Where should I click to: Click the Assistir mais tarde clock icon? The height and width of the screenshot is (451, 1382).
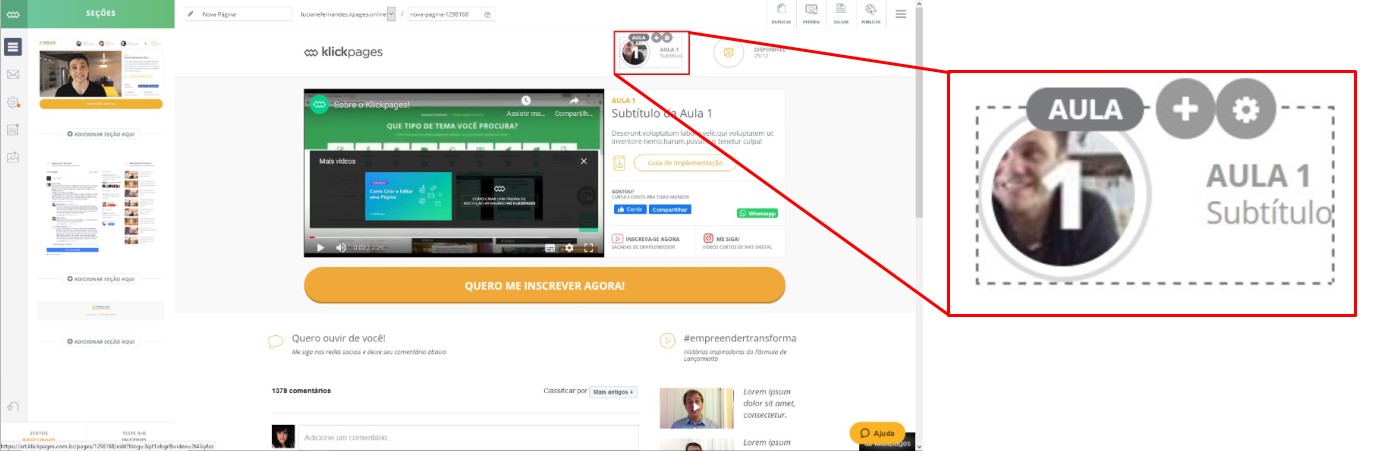(526, 101)
